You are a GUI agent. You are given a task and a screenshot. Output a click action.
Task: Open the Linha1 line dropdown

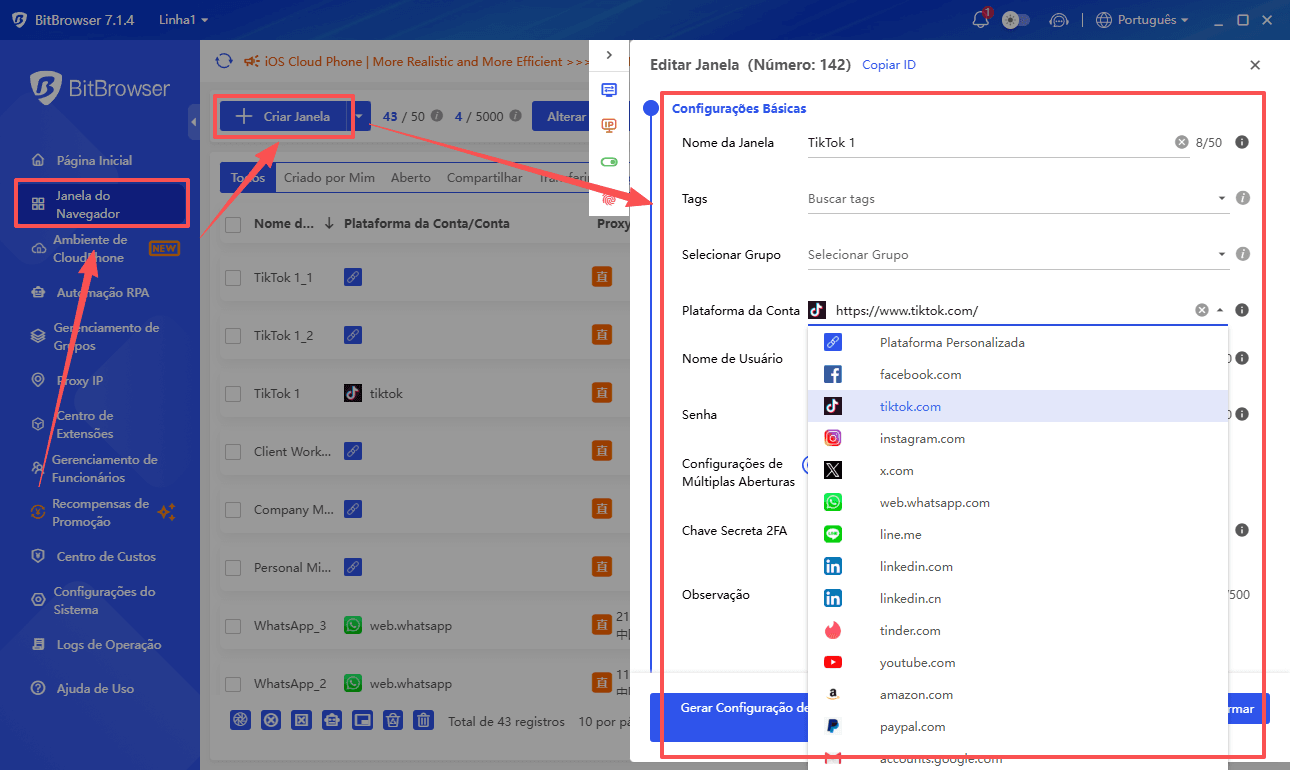coord(184,19)
